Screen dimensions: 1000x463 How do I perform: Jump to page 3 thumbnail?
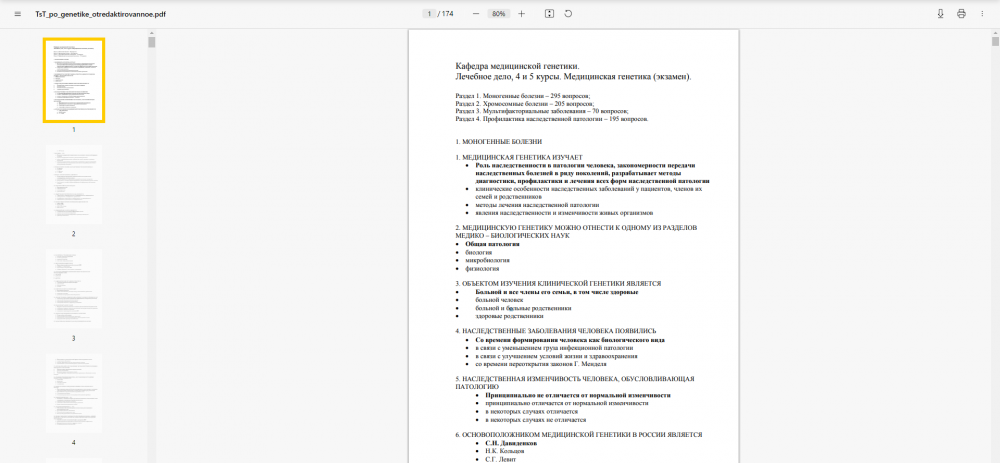tap(74, 289)
